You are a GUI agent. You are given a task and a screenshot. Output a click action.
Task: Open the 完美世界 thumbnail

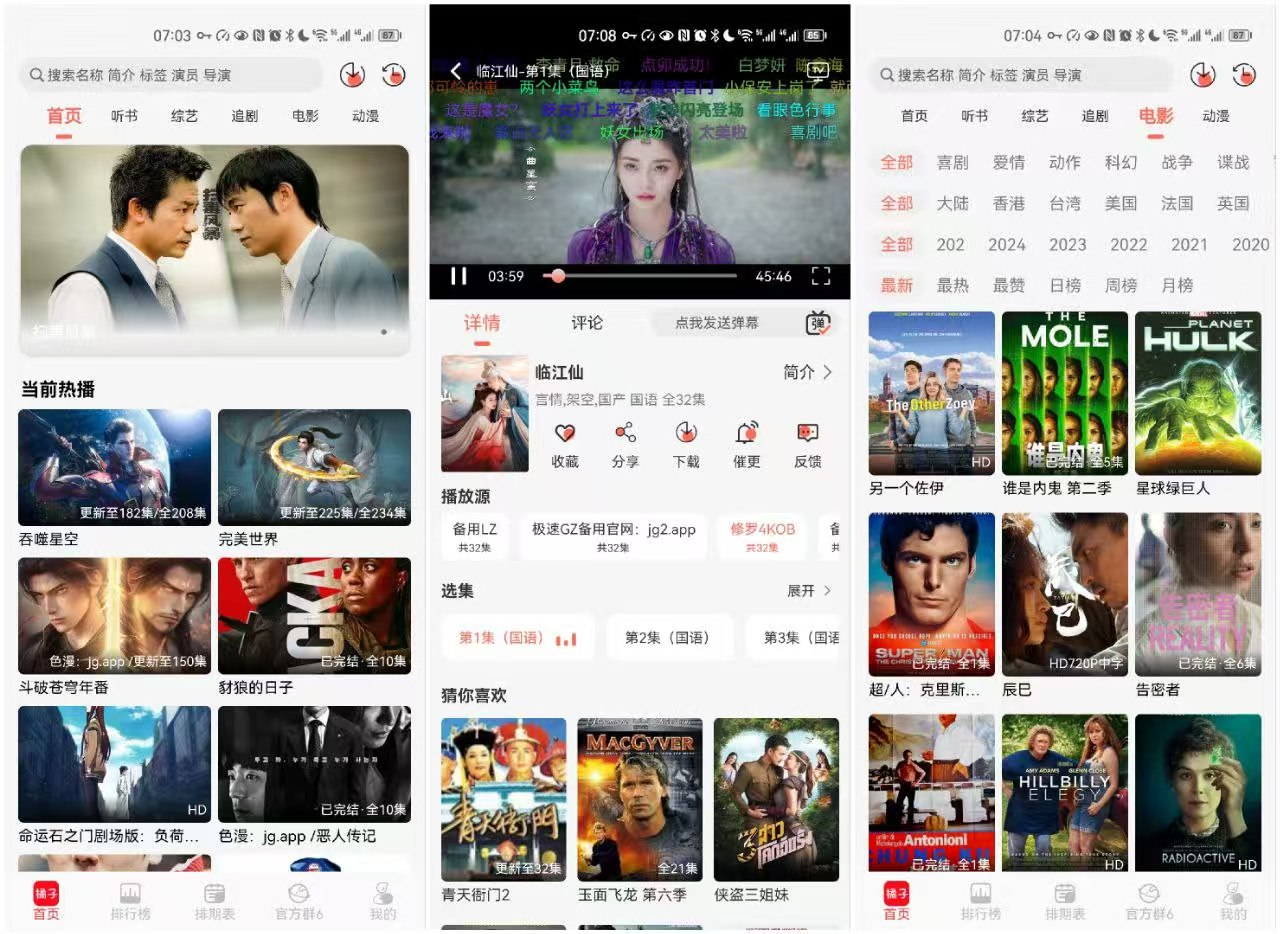314,467
